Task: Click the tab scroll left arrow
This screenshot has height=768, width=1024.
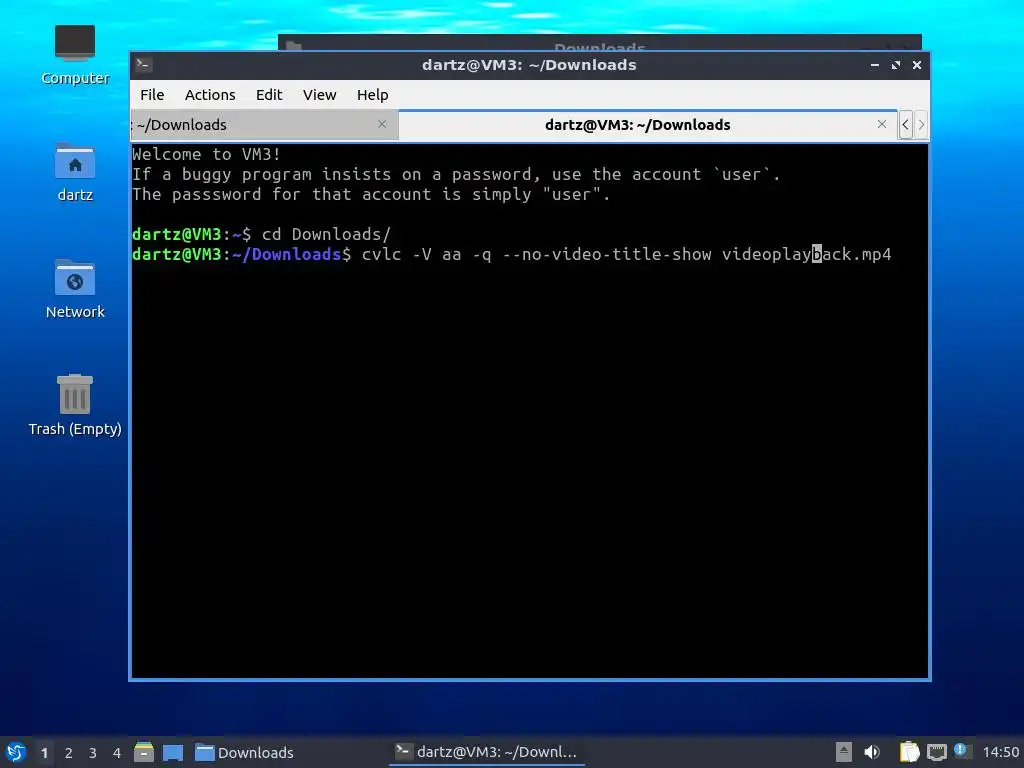Action: pyautogui.click(x=905, y=124)
